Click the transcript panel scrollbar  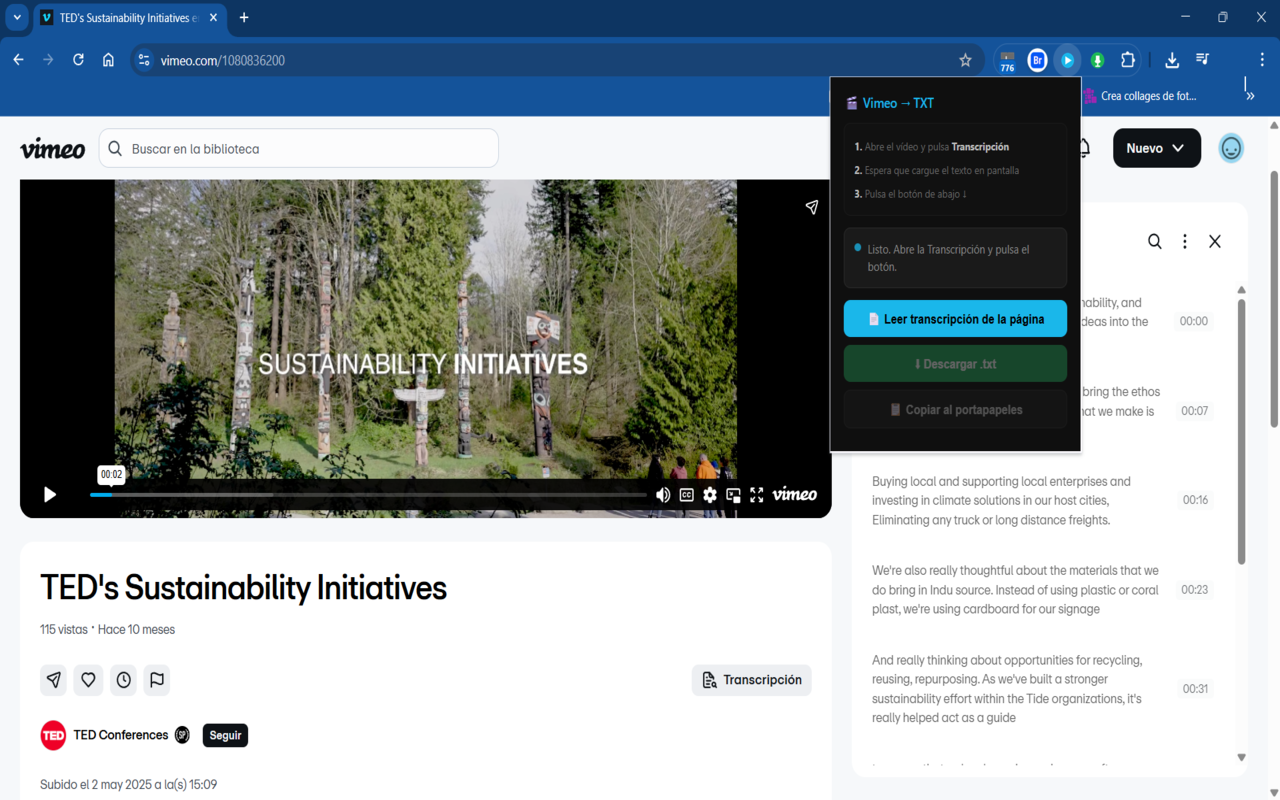[1242, 430]
